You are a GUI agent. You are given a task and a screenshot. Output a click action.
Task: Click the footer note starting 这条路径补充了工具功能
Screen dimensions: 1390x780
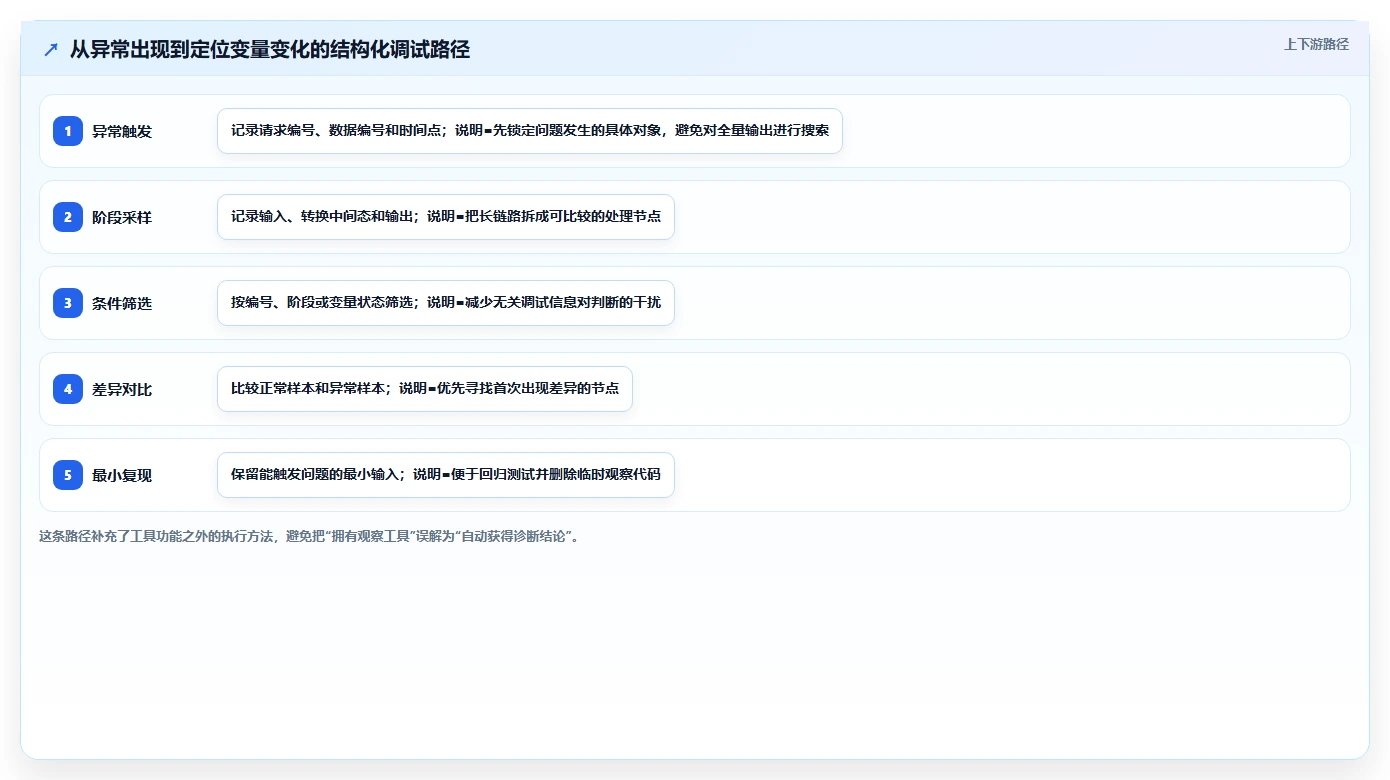[x=309, y=537]
